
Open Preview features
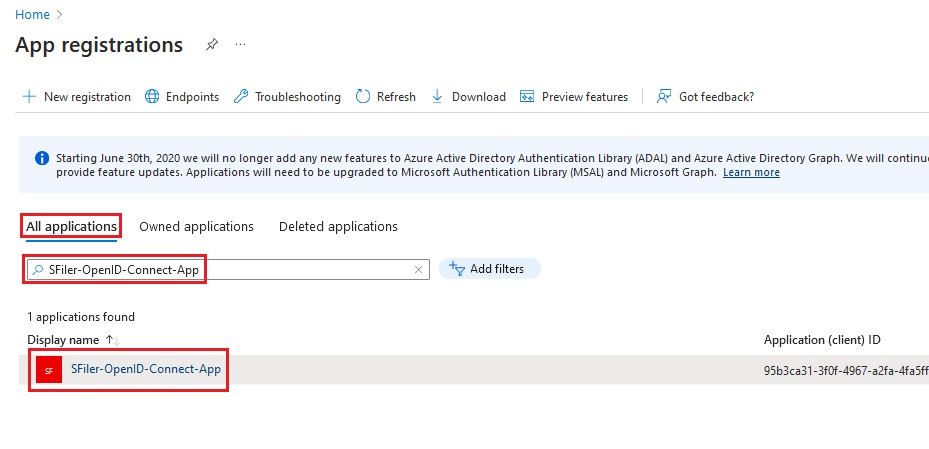click(574, 97)
